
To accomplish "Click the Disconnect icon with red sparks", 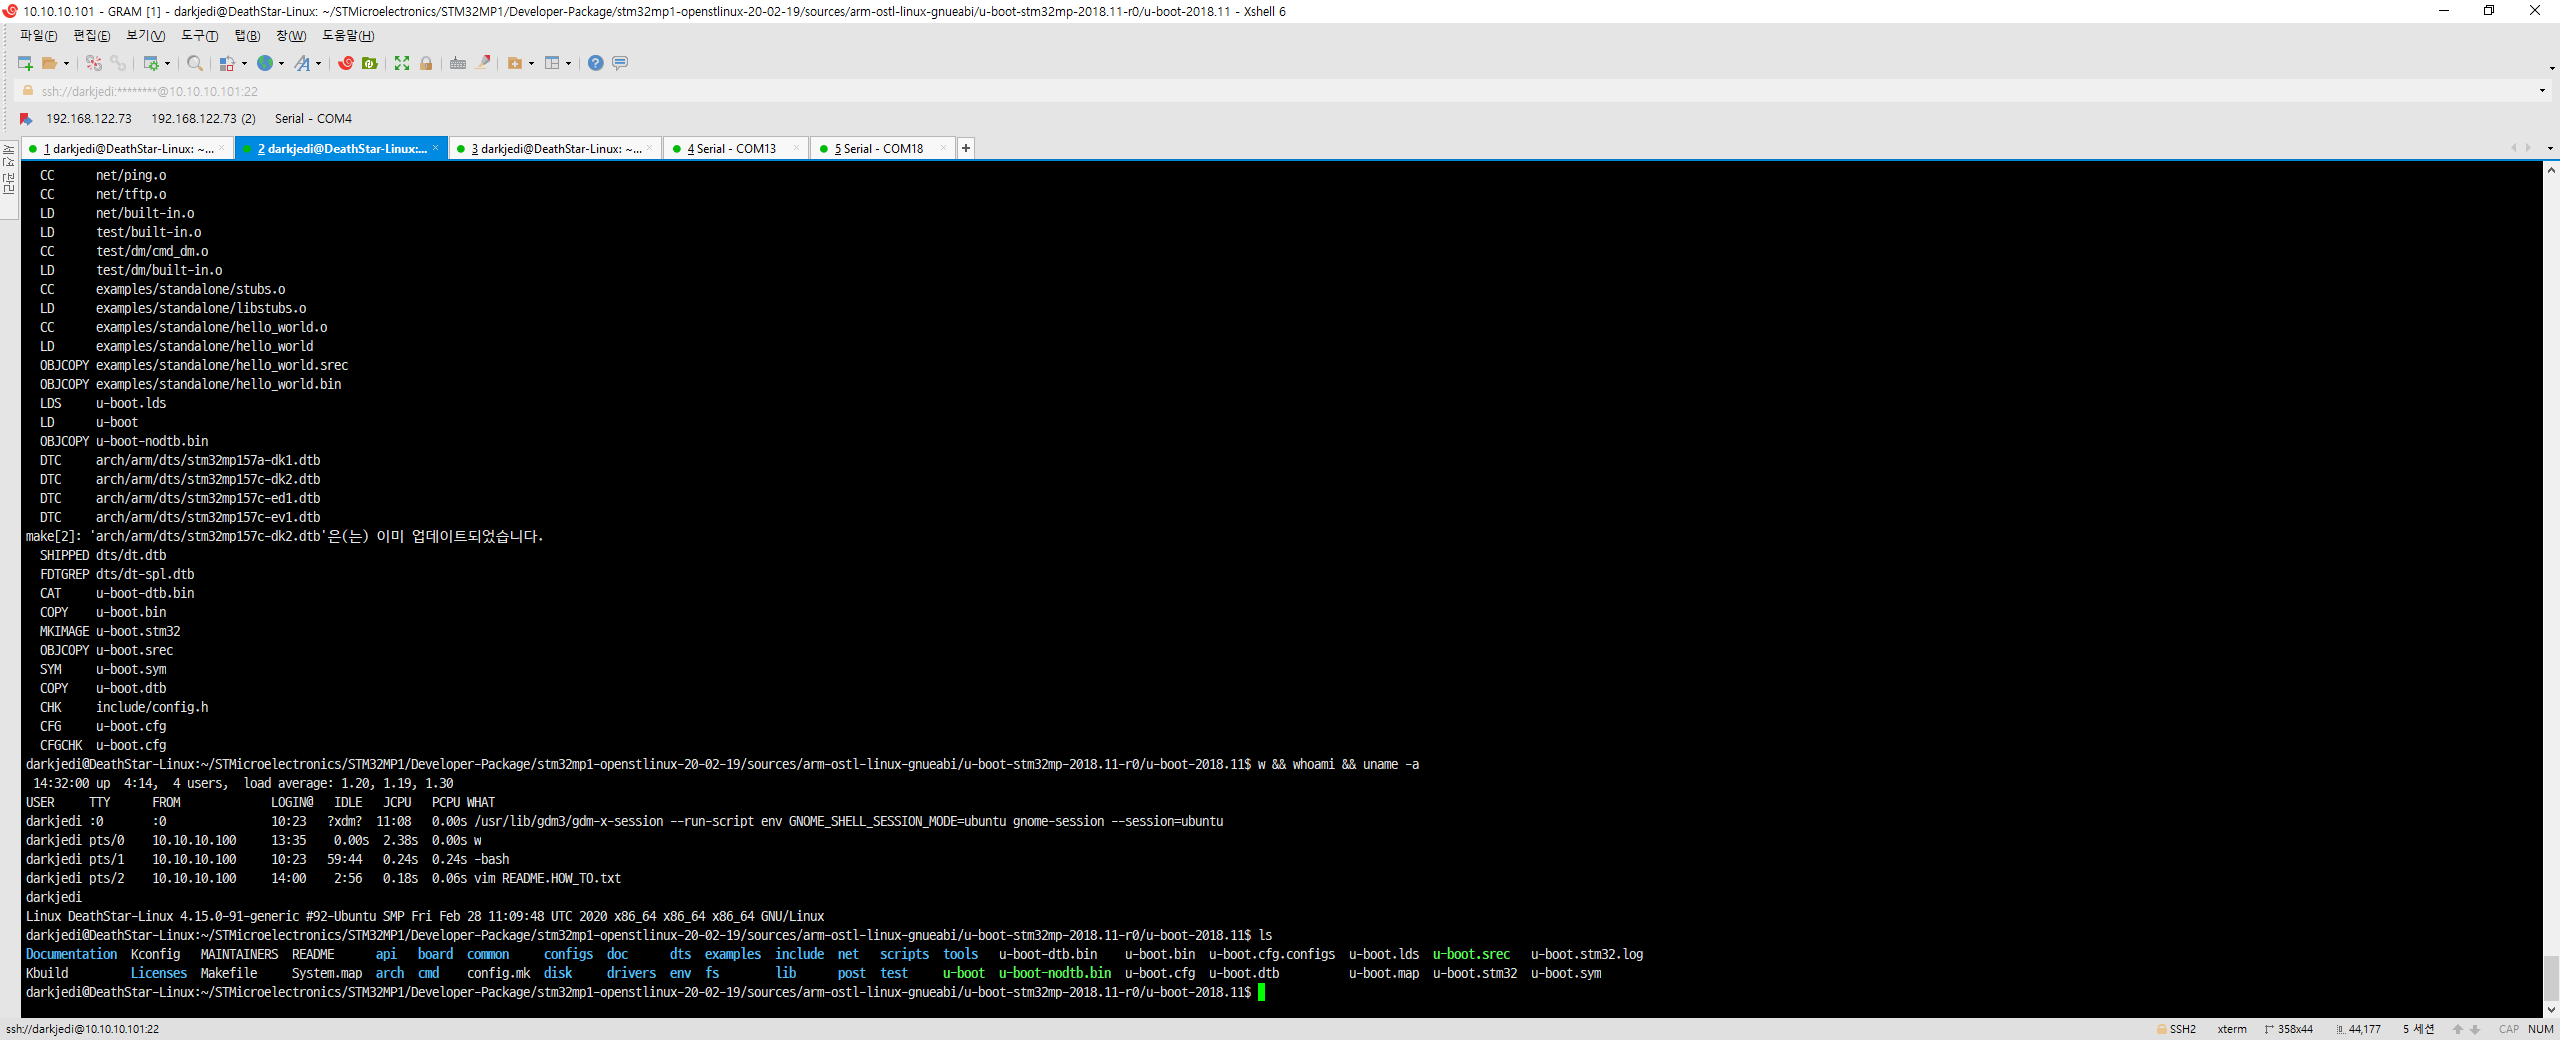I will 94,63.
